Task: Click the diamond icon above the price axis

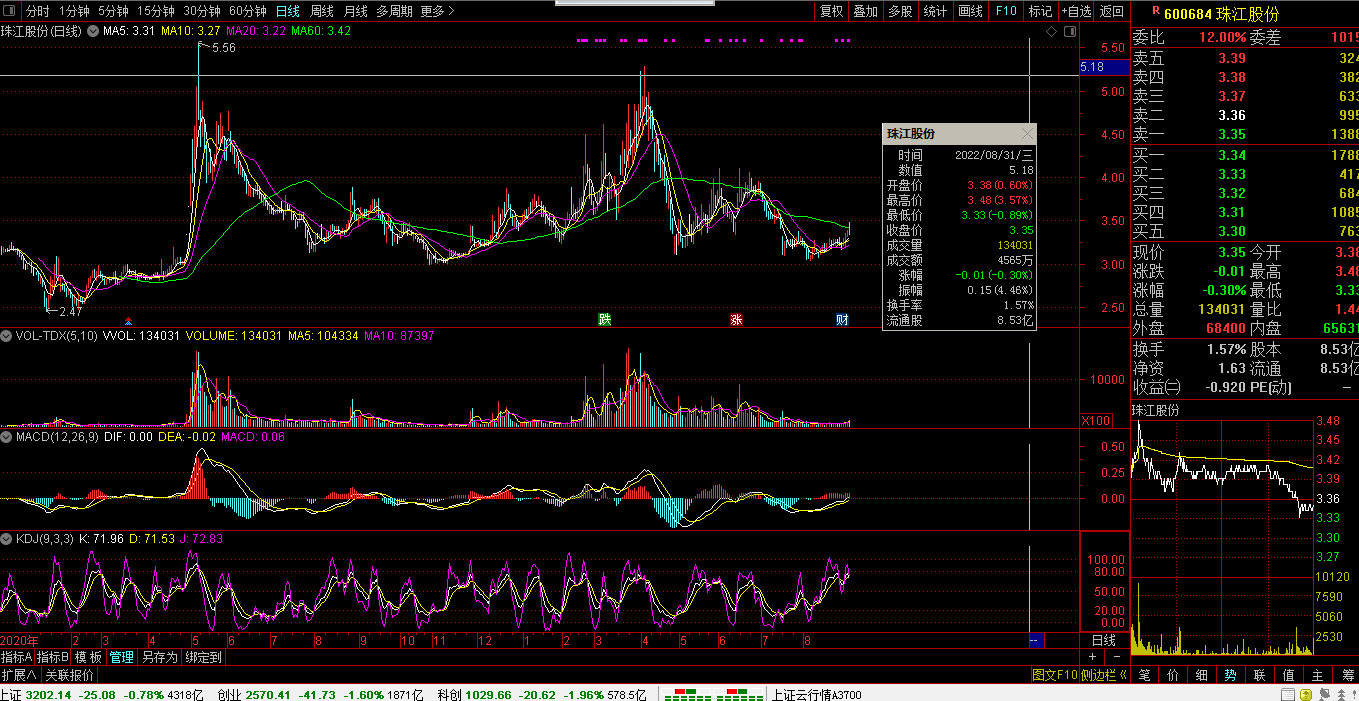Action: click(1051, 32)
